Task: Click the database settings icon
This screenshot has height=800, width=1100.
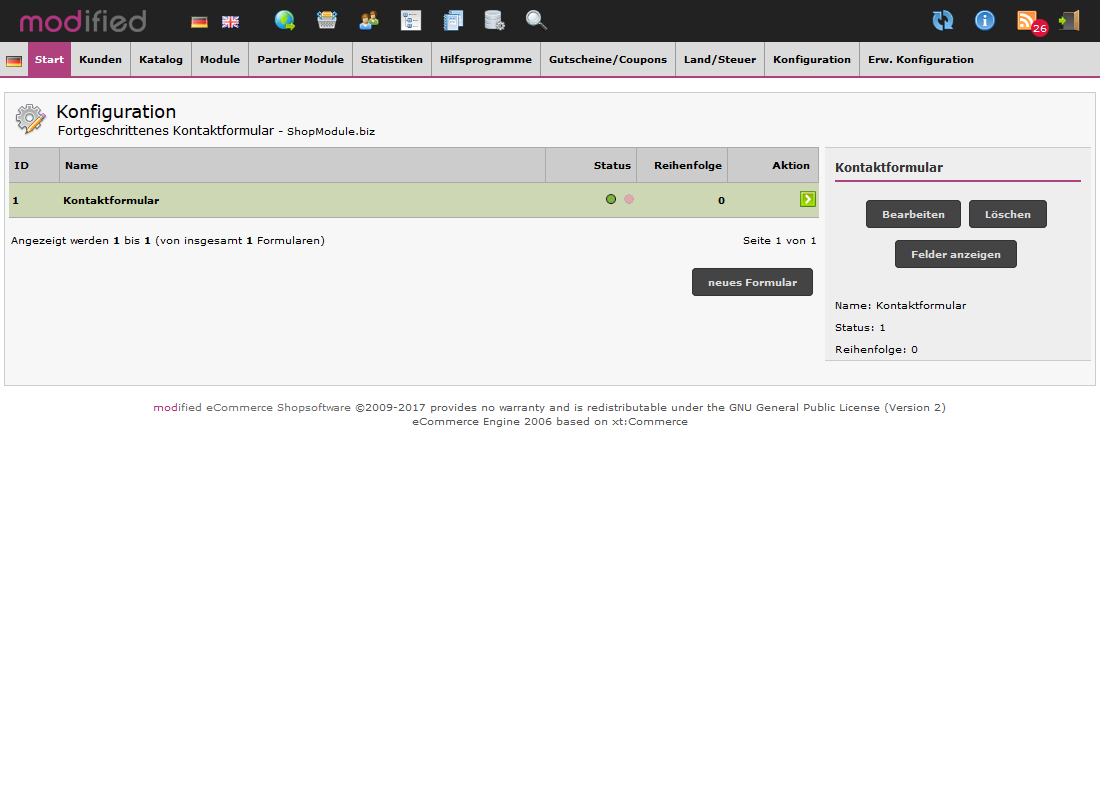Action: (494, 20)
